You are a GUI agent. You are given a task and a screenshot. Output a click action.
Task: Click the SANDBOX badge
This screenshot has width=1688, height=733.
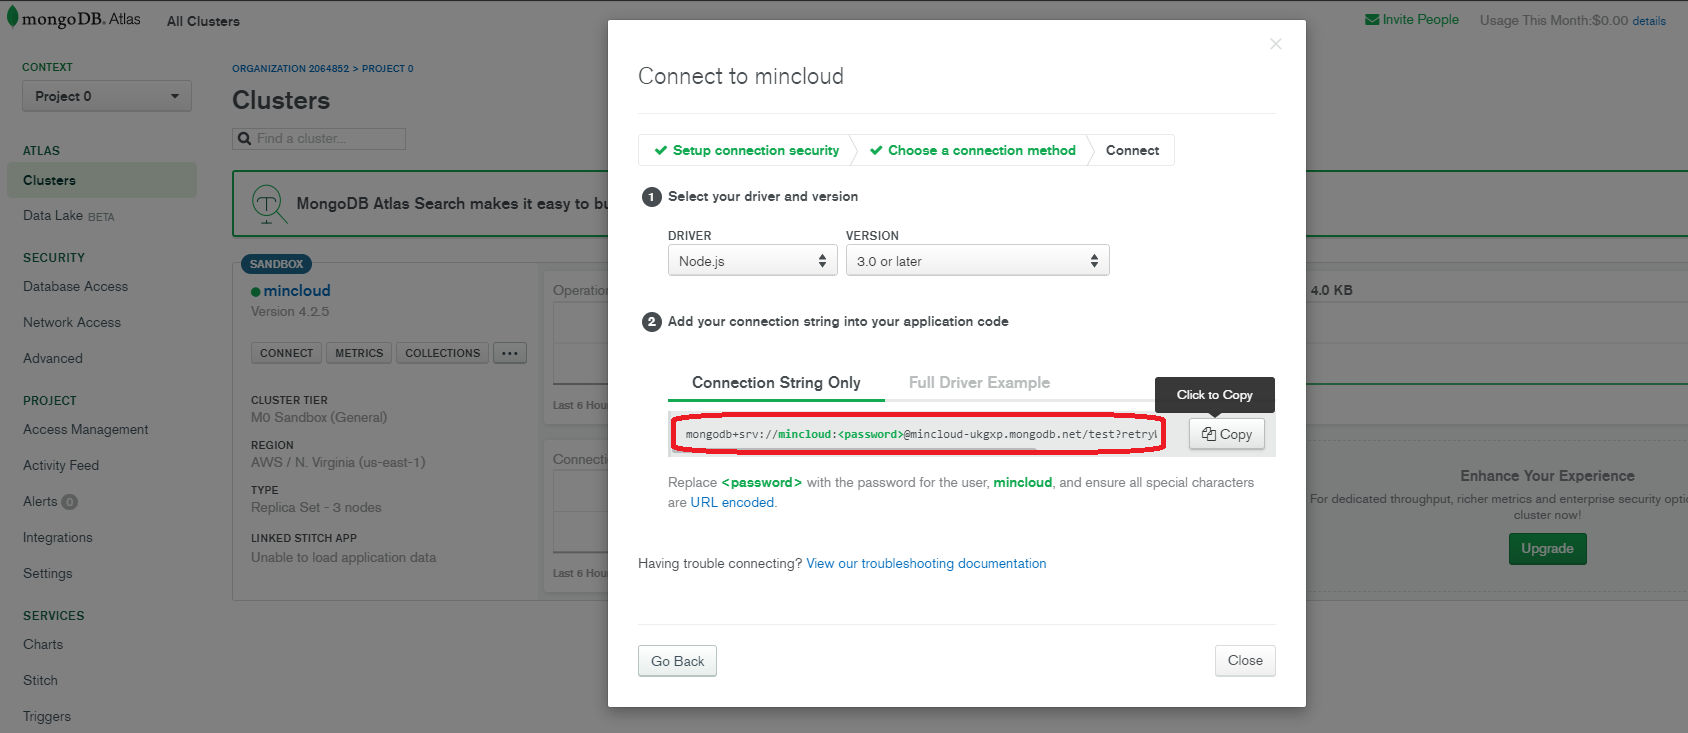(277, 264)
